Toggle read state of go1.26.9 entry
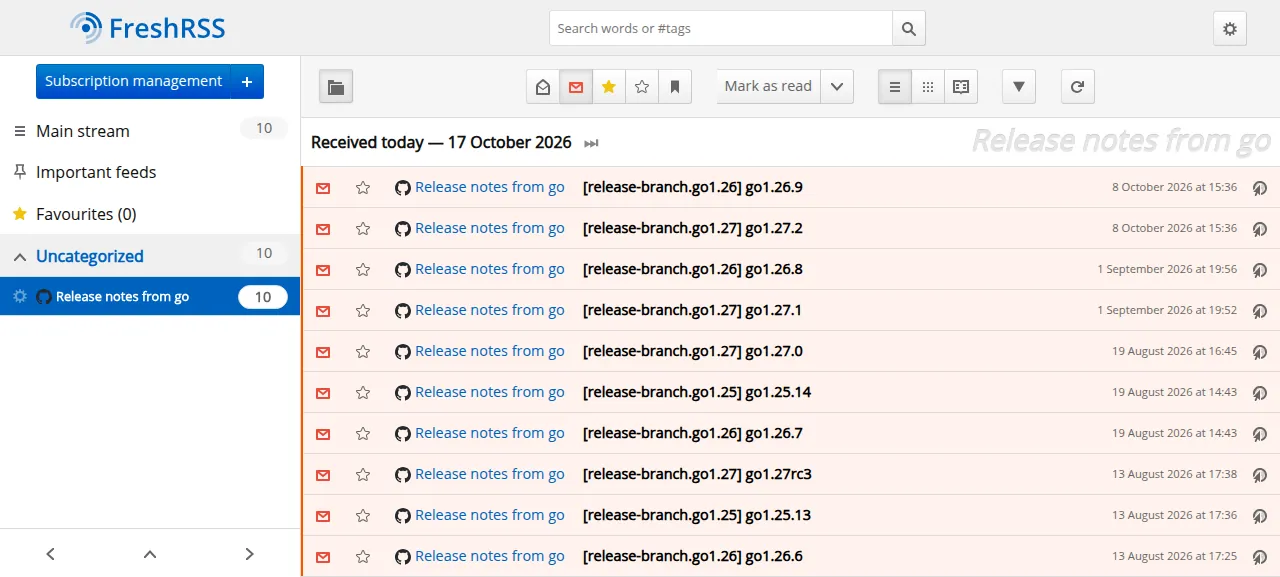 (323, 187)
